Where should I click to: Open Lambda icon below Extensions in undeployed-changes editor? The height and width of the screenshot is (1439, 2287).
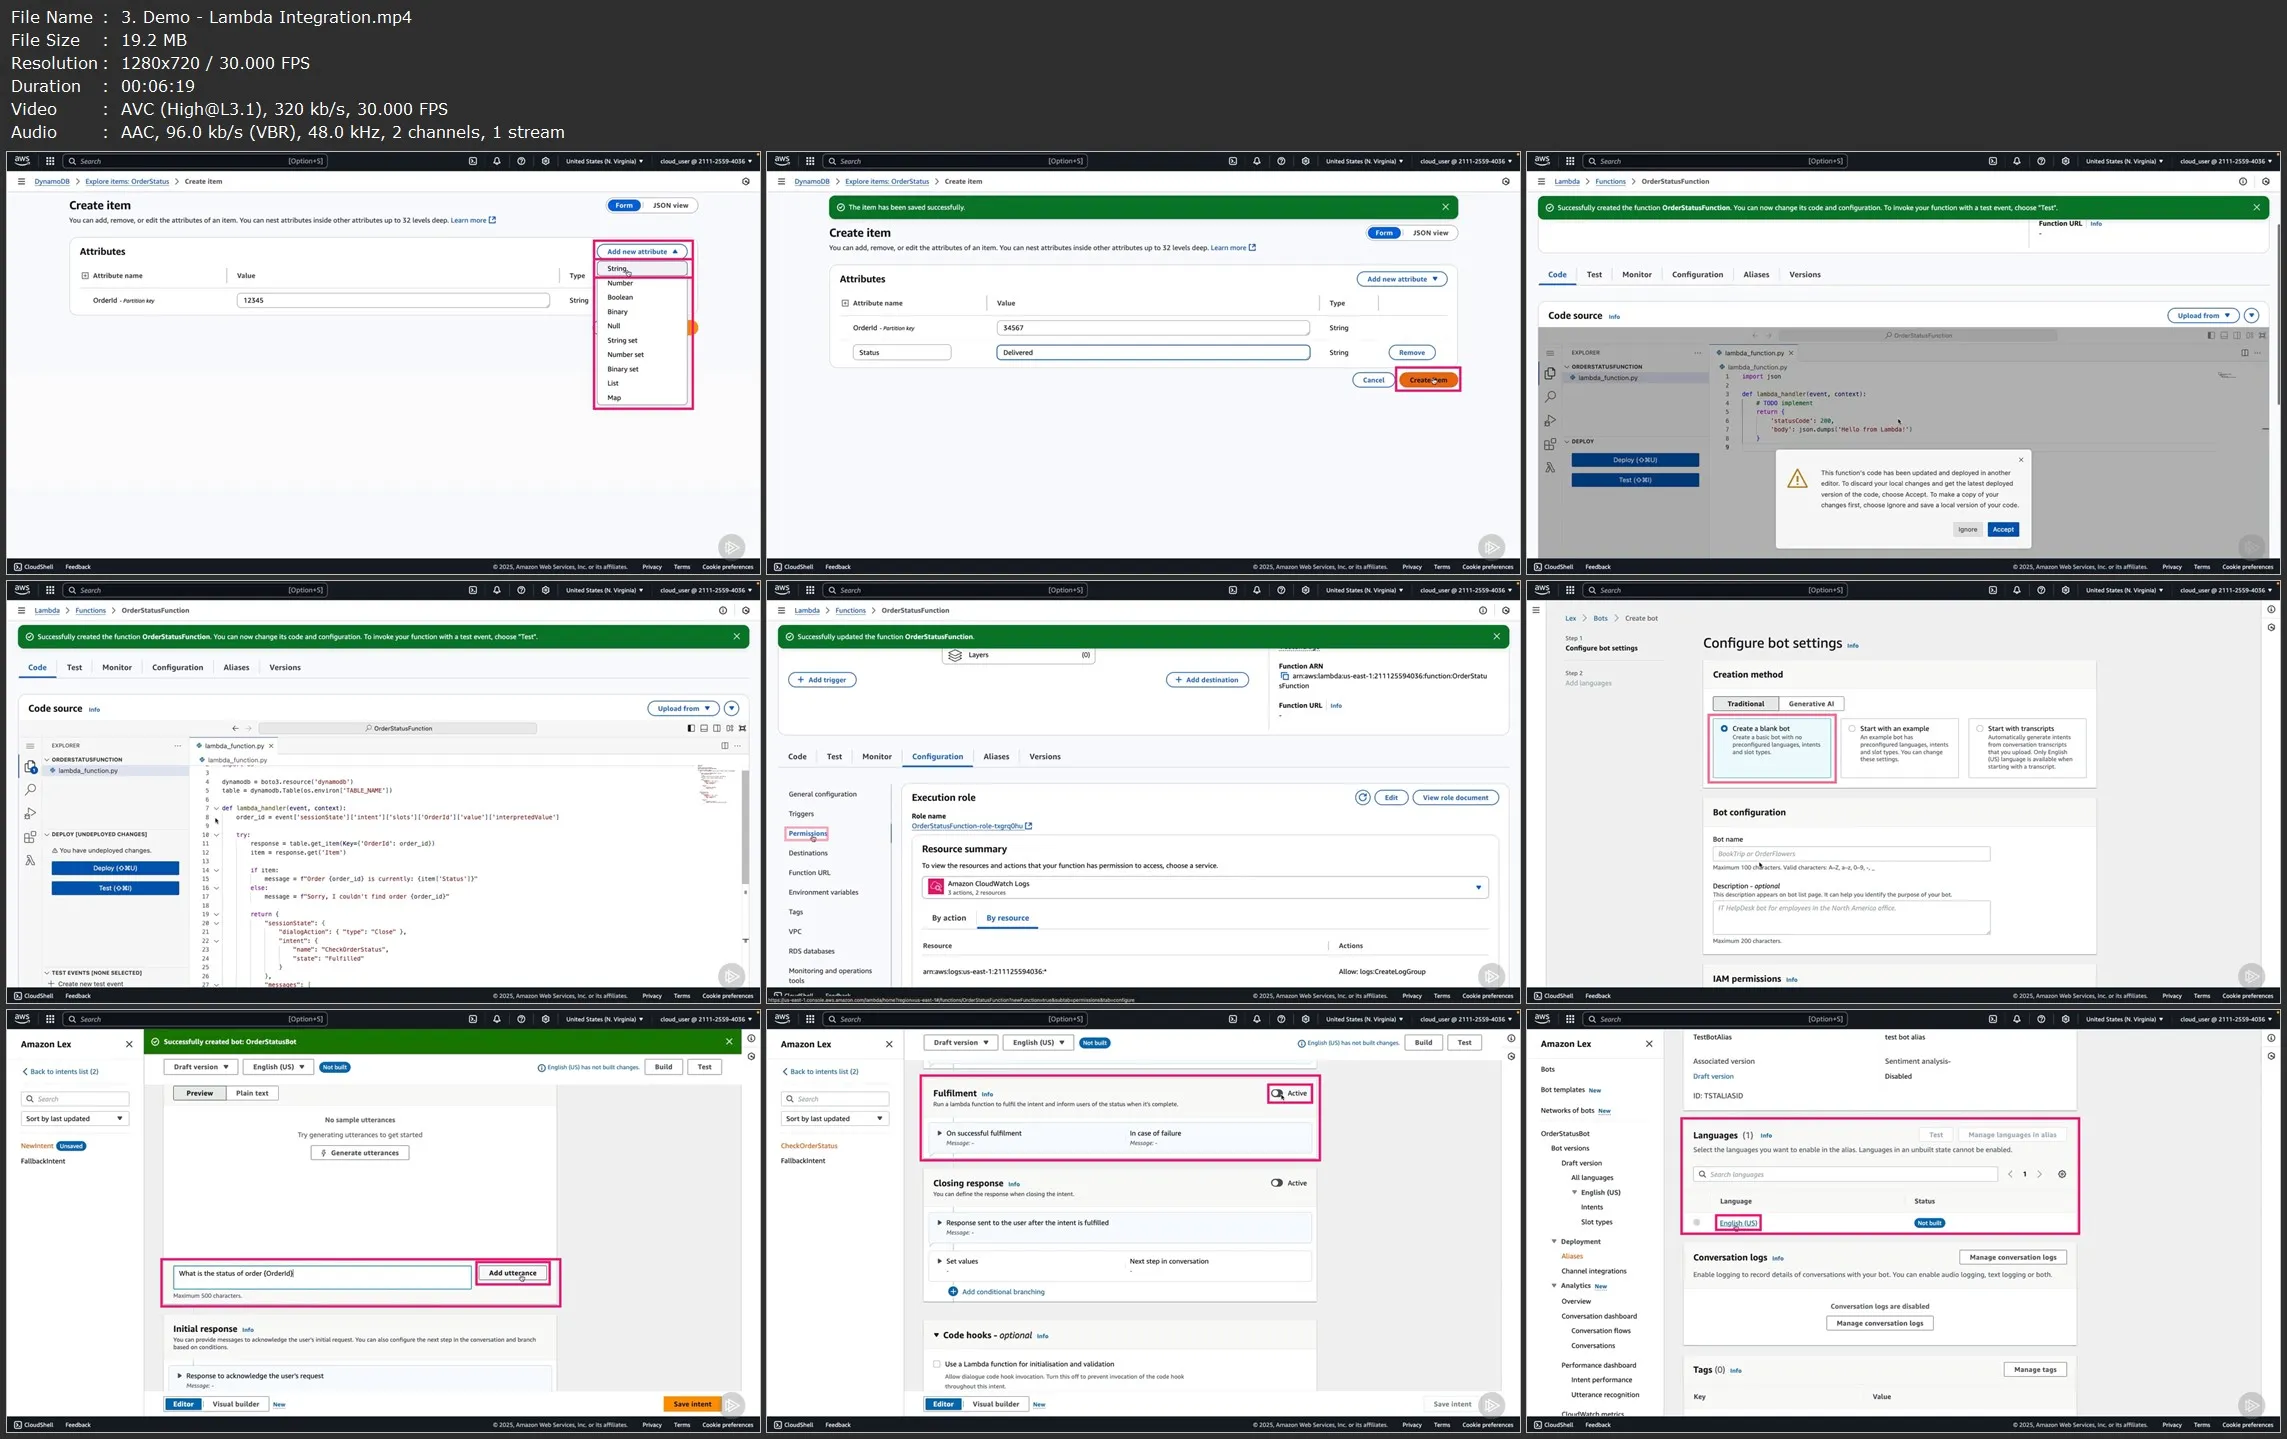[30, 860]
